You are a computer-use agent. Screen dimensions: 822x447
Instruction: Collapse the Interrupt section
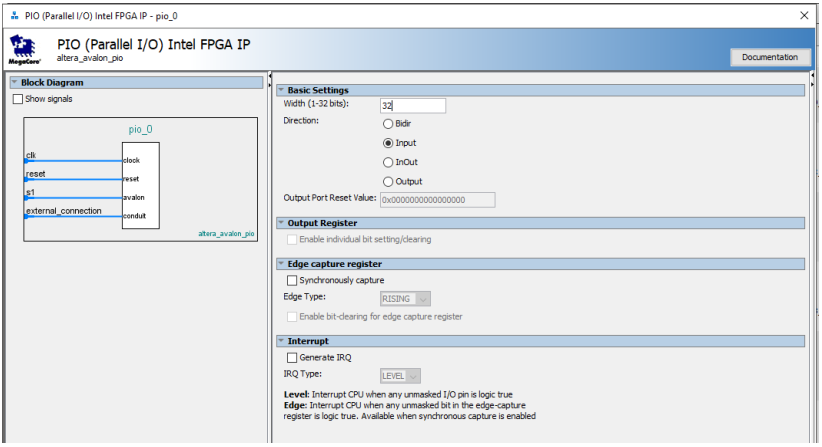click(x=281, y=341)
